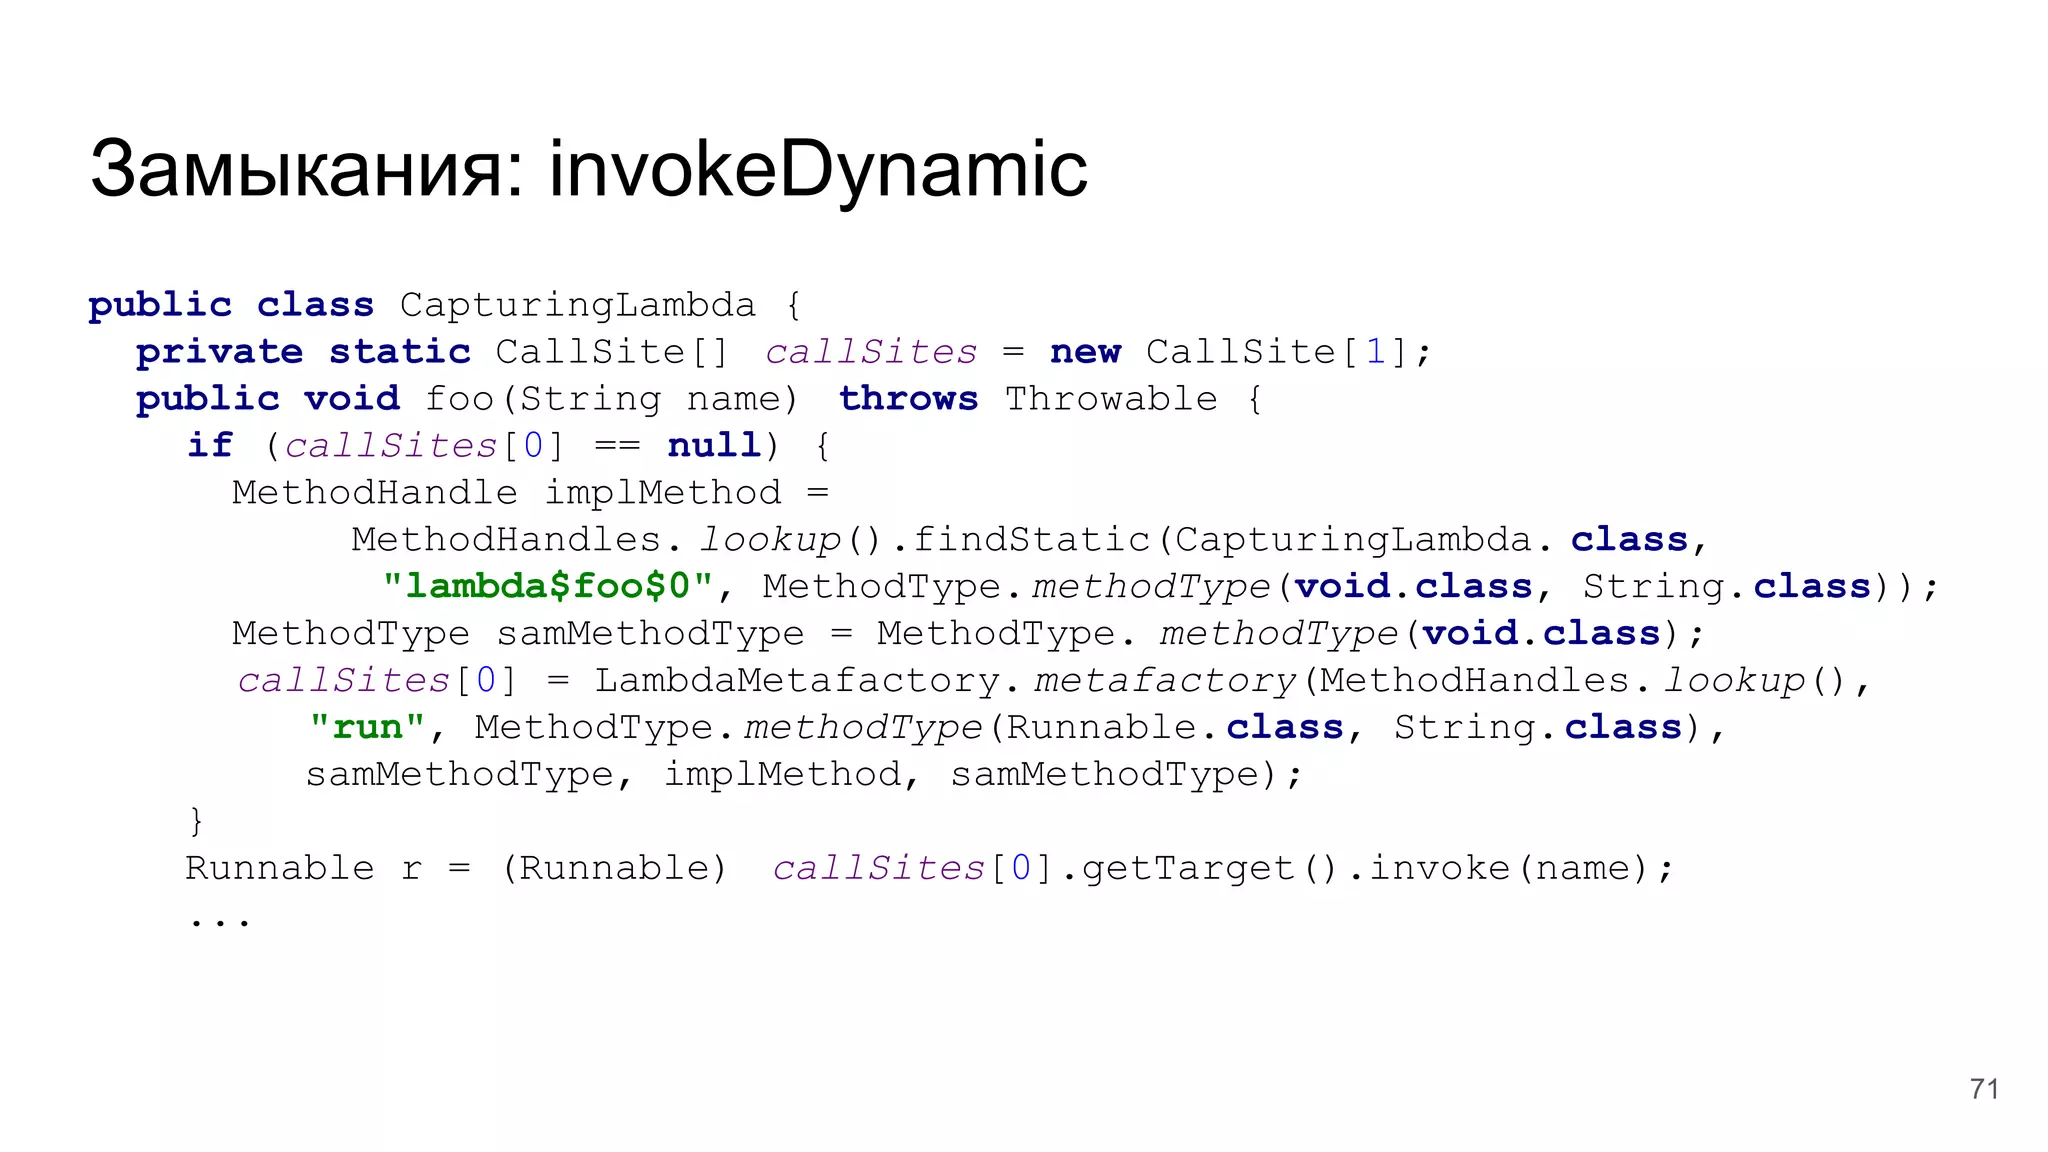
Task: Click 'null' keyword in if condition
Action: (714, 445)
